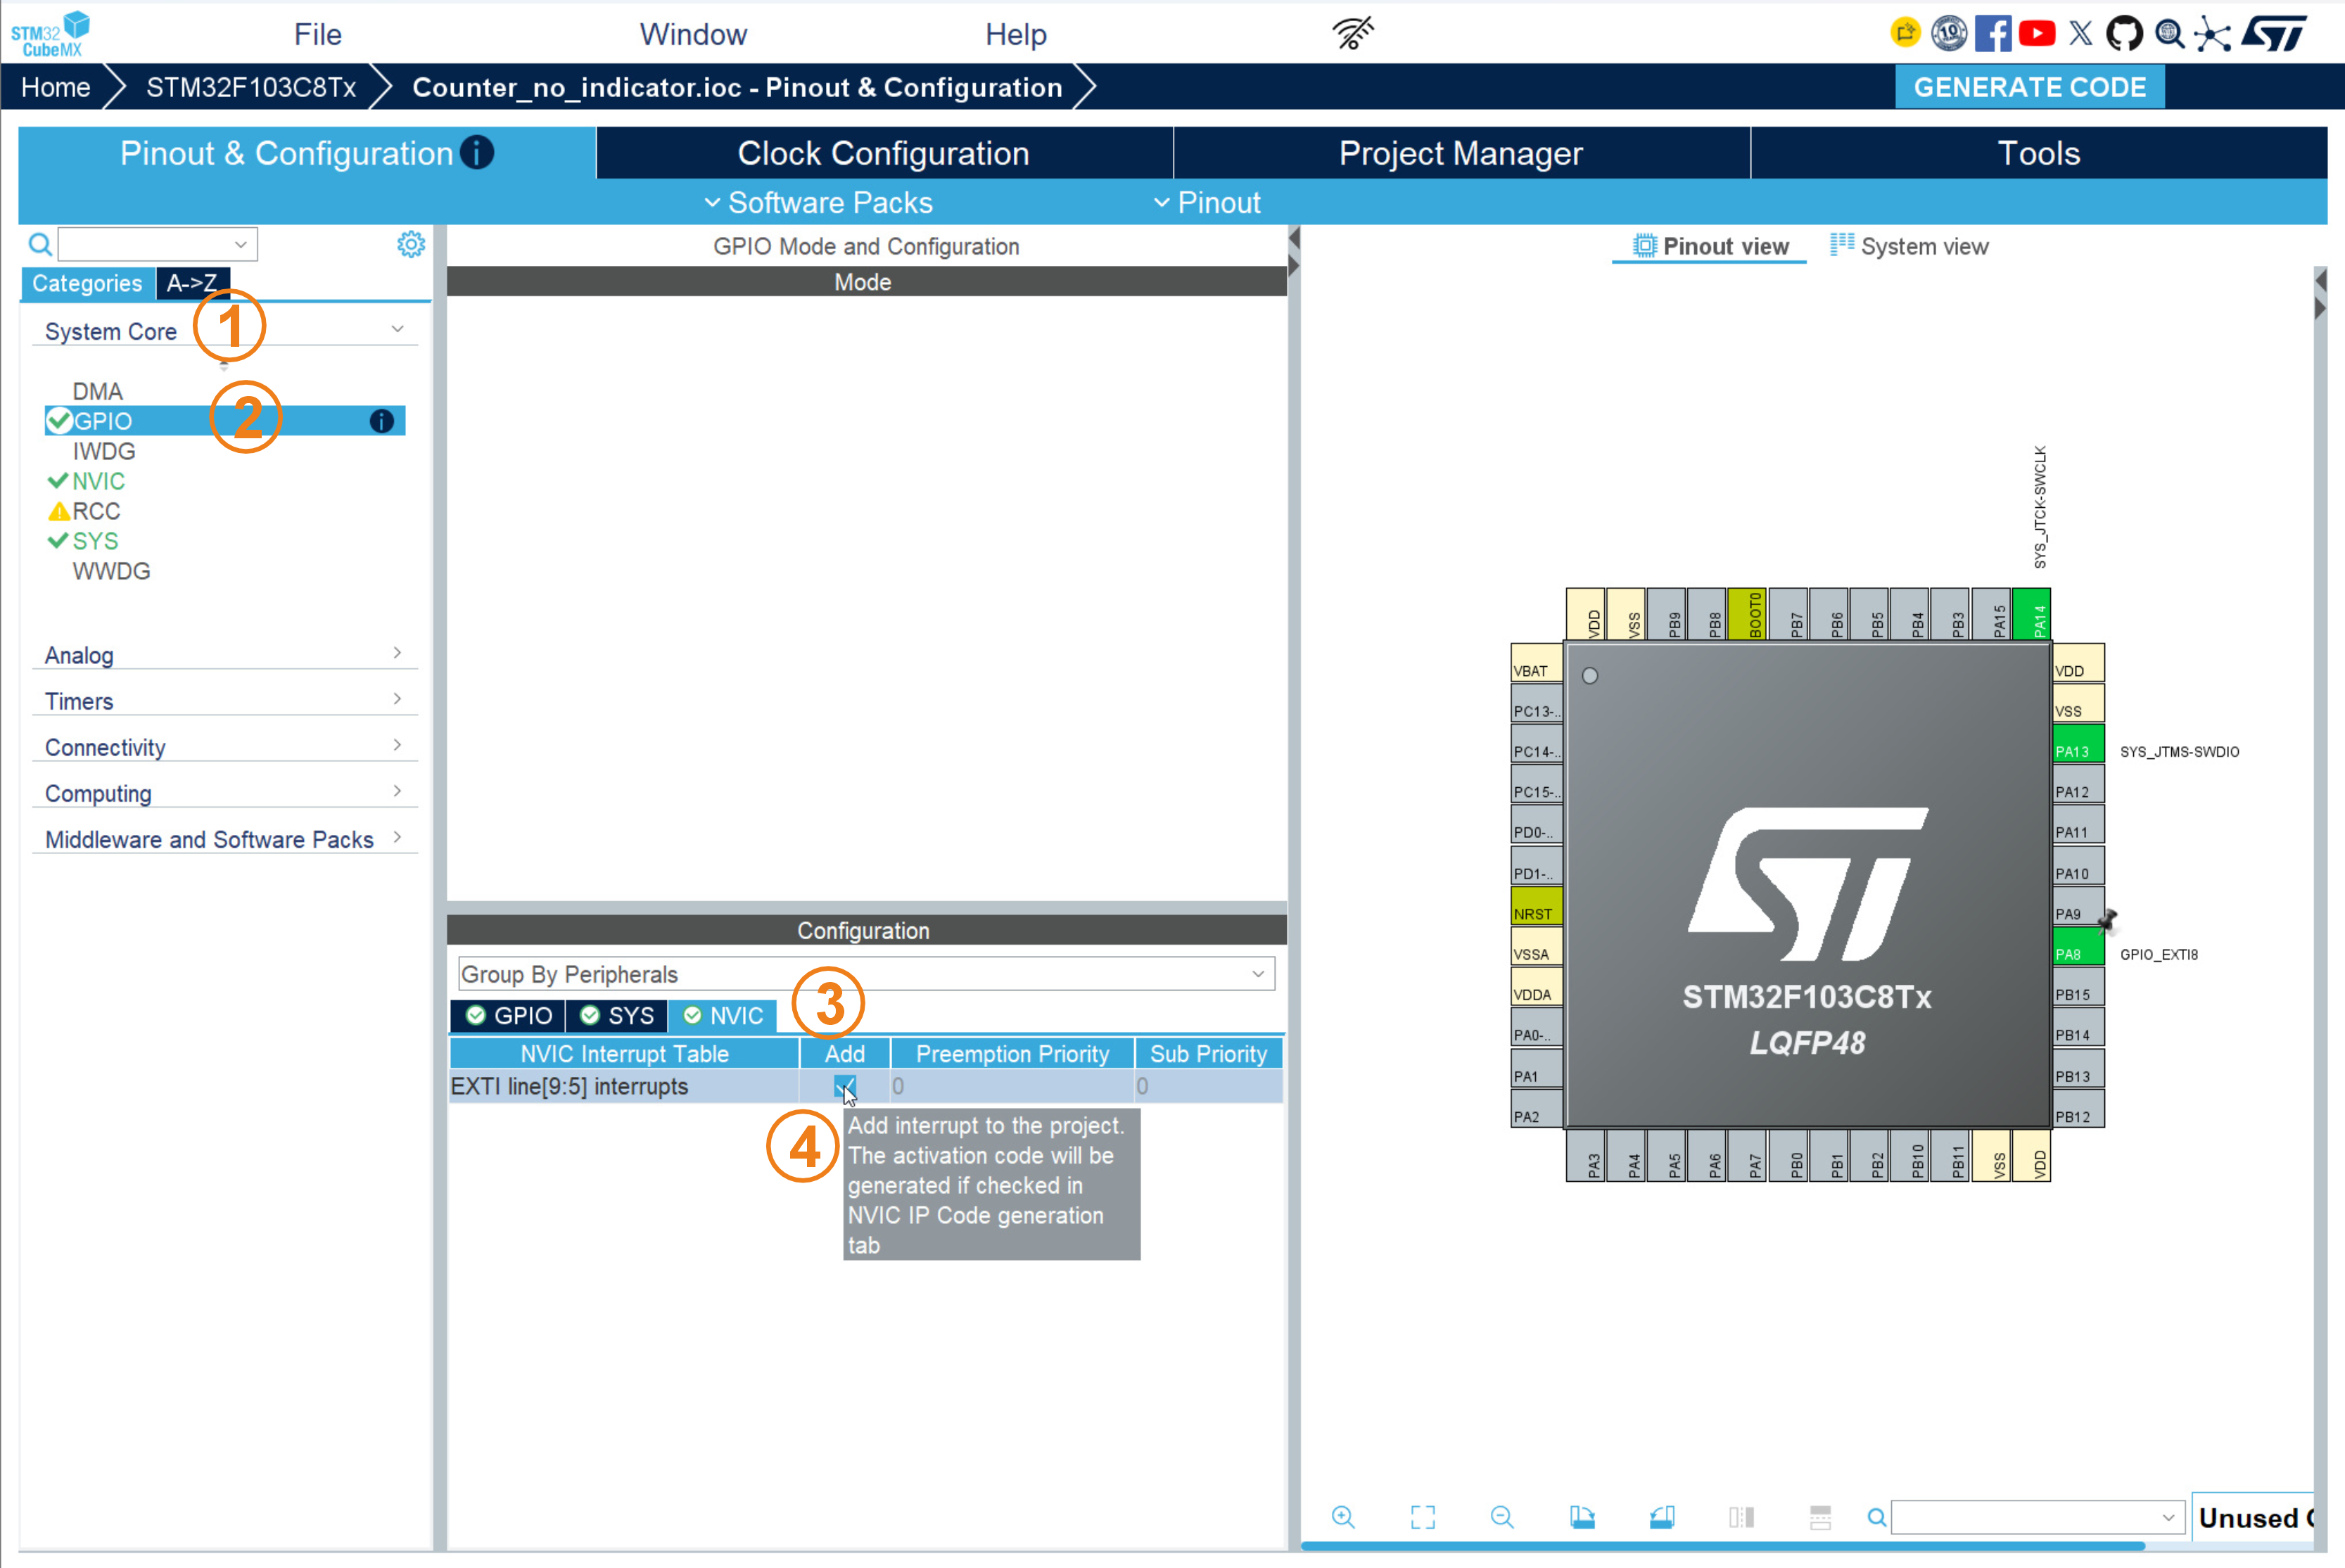Open the File menu
Image resolution: width=2345 pixels, height=1568 pixels.
(x=318, y=34)
